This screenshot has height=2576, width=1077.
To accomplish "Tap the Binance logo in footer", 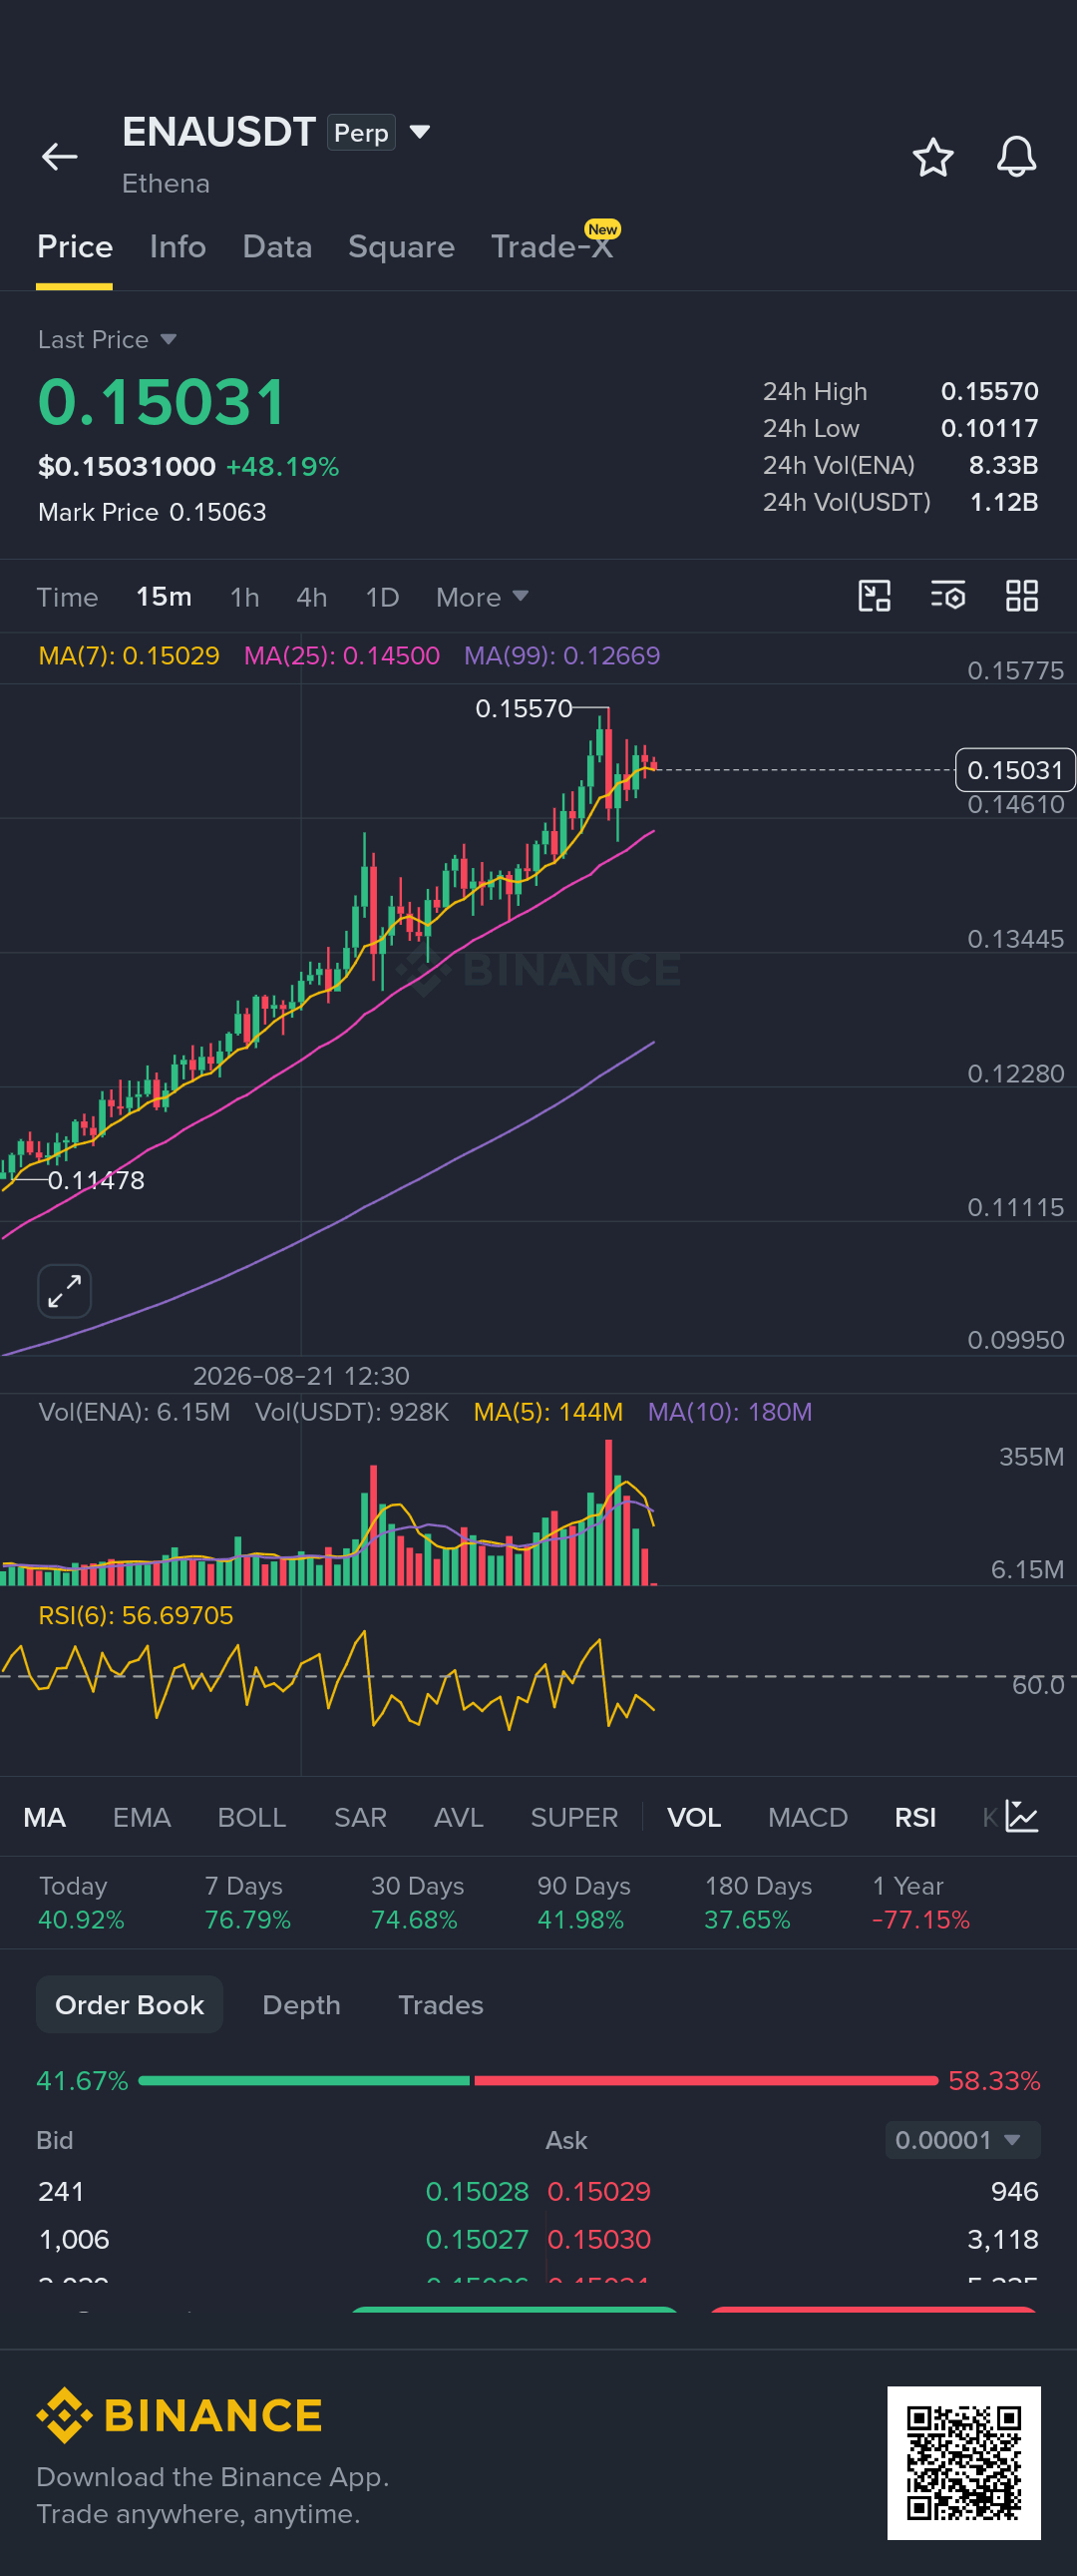I will (179, 2415).
